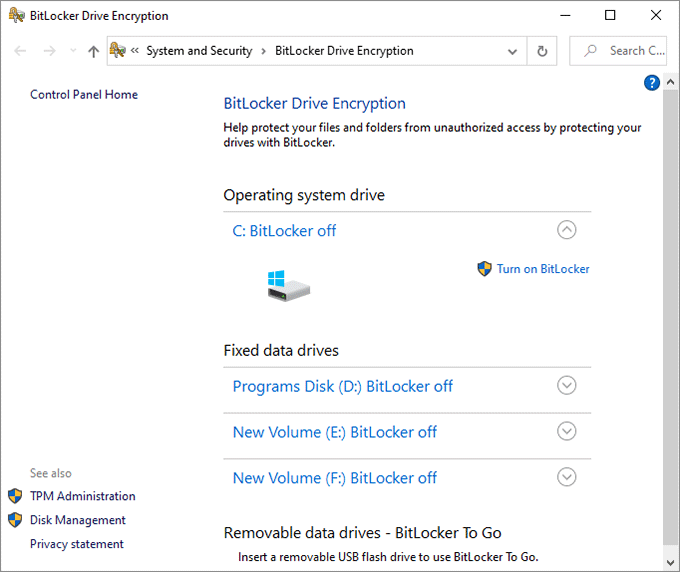Open recent locations dropdown arrow
This screenshot has height=572, width=680.
pos(73,51)
